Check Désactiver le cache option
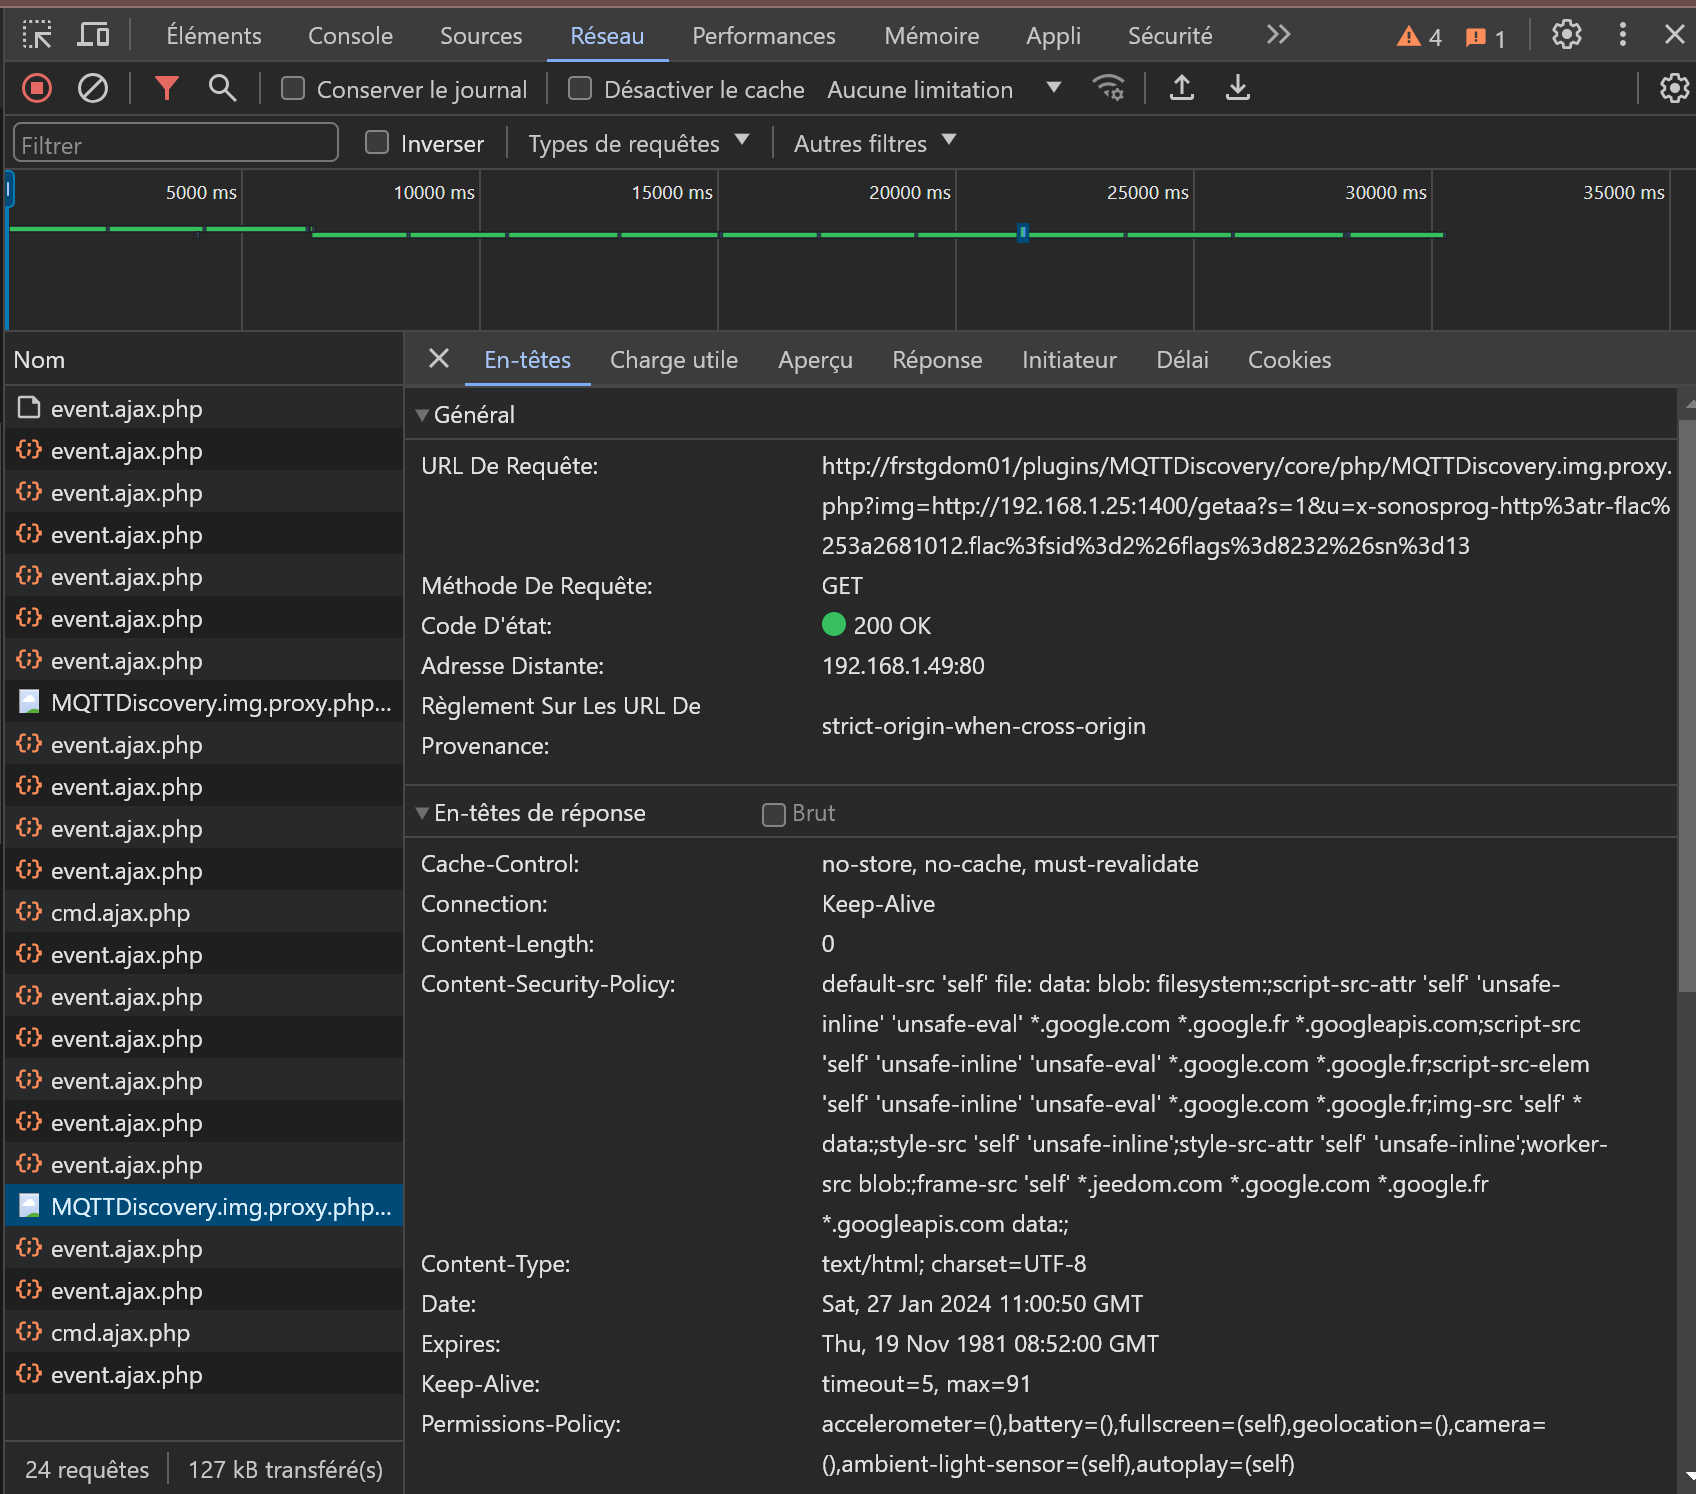This screenshot has width=1696, height=1494. (580, 89)
